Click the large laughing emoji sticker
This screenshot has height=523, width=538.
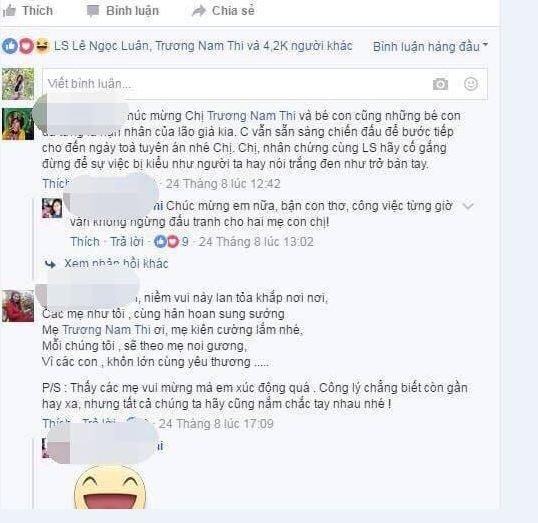click(x=110, y=487)
